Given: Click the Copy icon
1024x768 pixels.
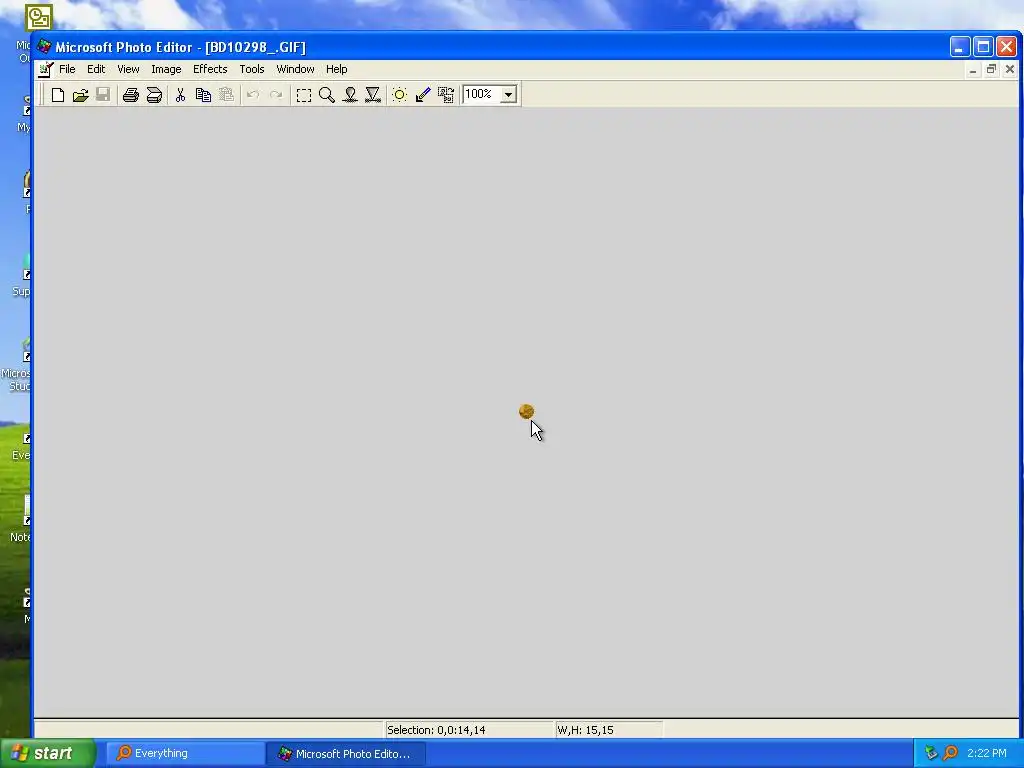Looking at the screenshot, I should coord(203,95).
